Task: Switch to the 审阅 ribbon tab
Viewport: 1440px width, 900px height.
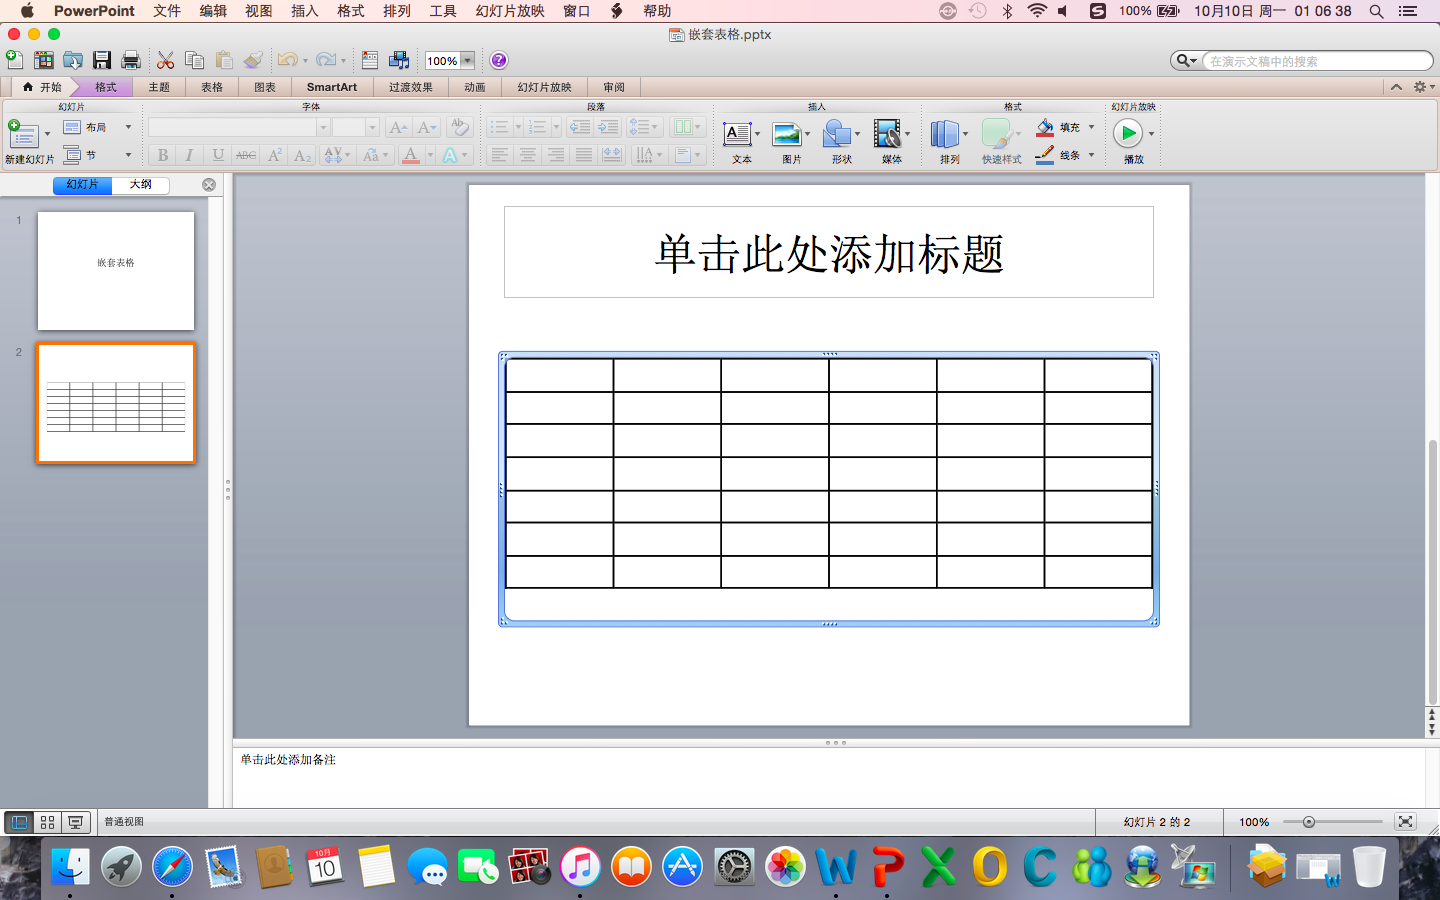Action: [x=614, y=87]
